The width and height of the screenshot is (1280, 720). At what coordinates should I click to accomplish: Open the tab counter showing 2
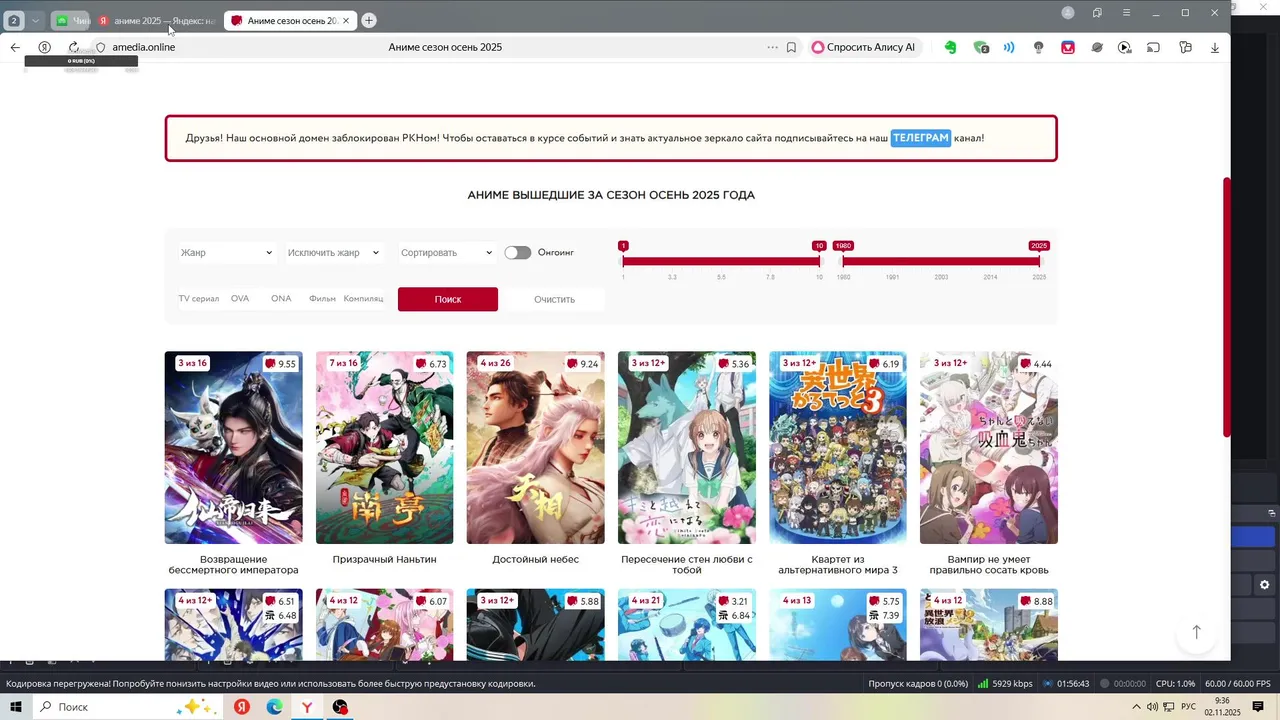(x=14, y=20)
